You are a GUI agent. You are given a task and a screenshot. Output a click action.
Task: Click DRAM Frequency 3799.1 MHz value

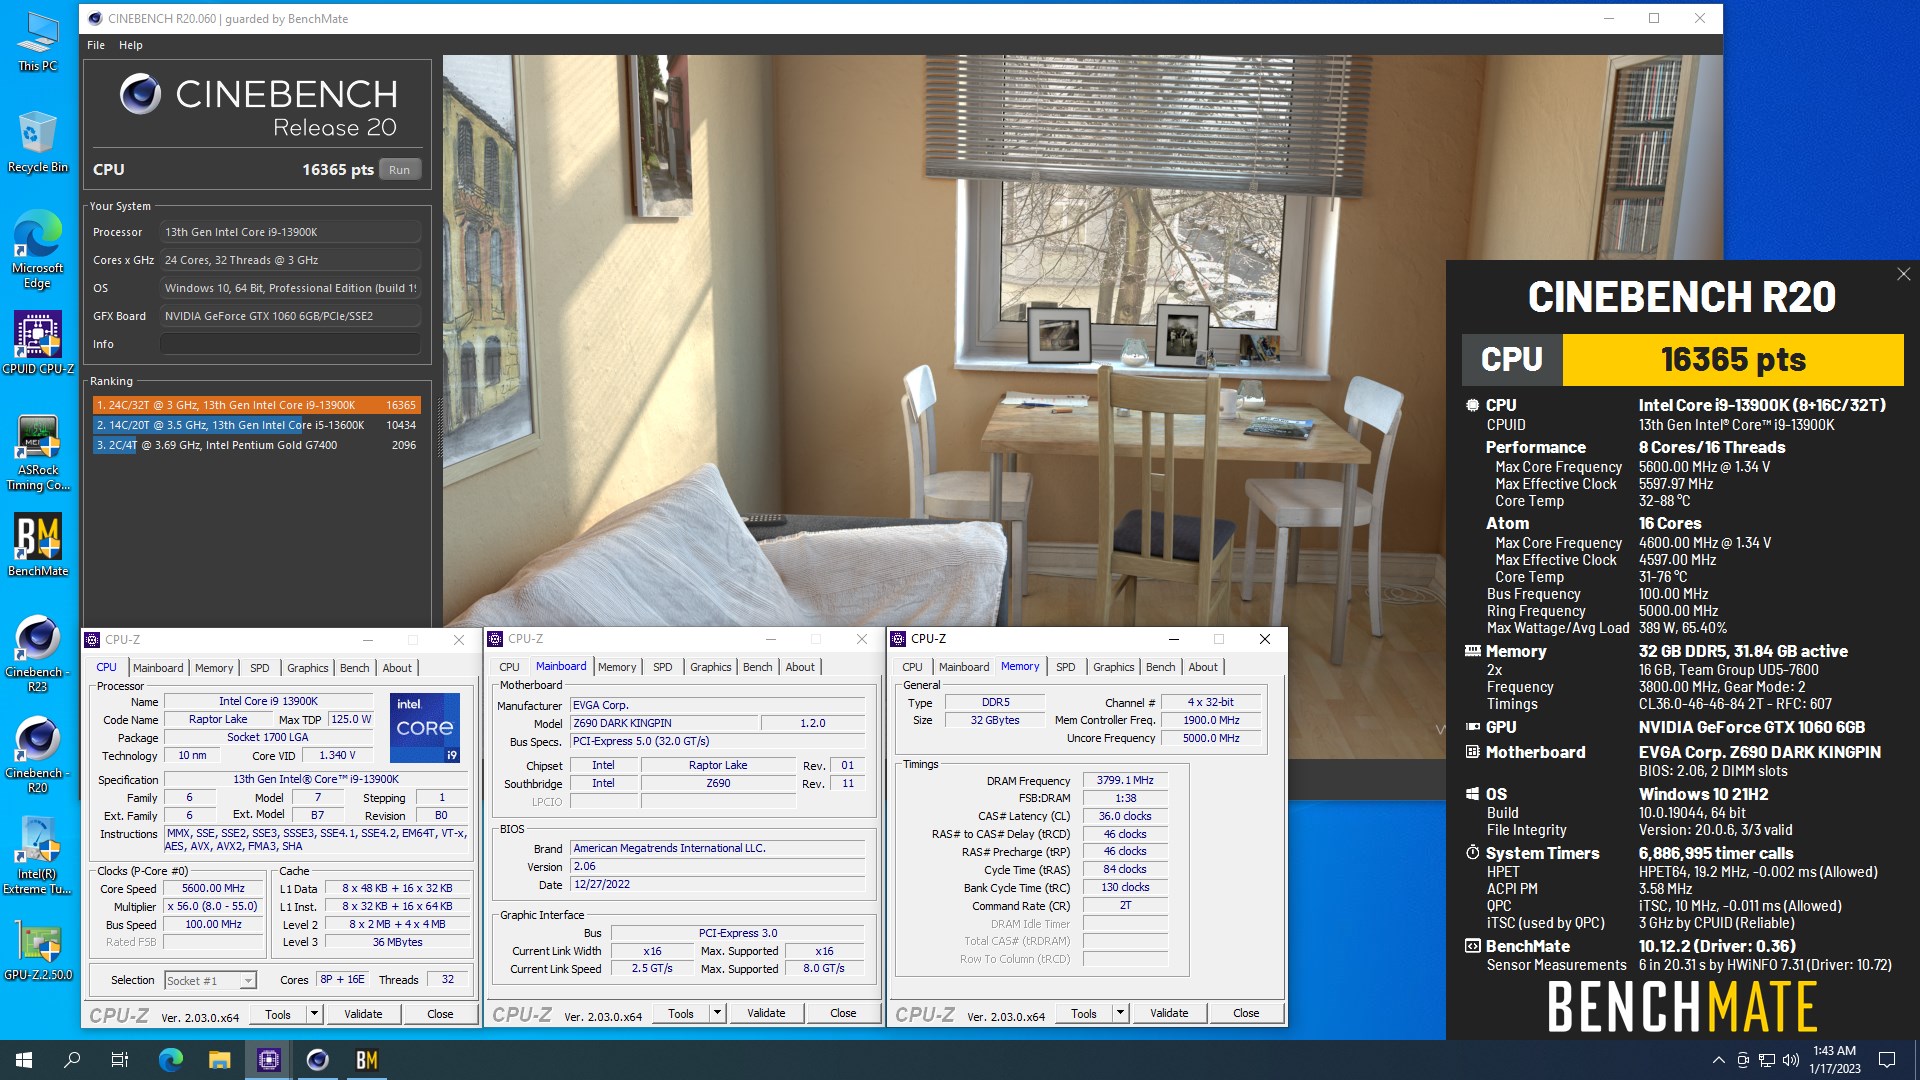(1125, 781)
